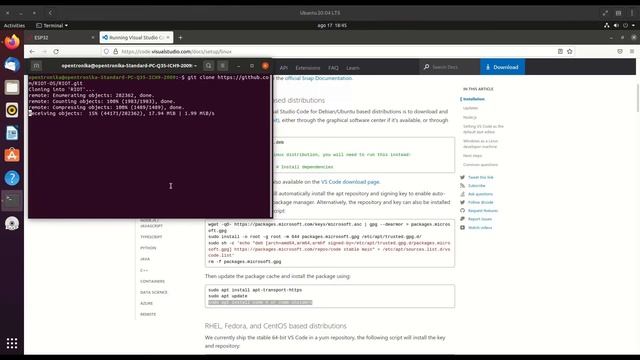Open Ubuntu Software from the dock
Viewport: 640px width, 360px height.
(12, 155)
